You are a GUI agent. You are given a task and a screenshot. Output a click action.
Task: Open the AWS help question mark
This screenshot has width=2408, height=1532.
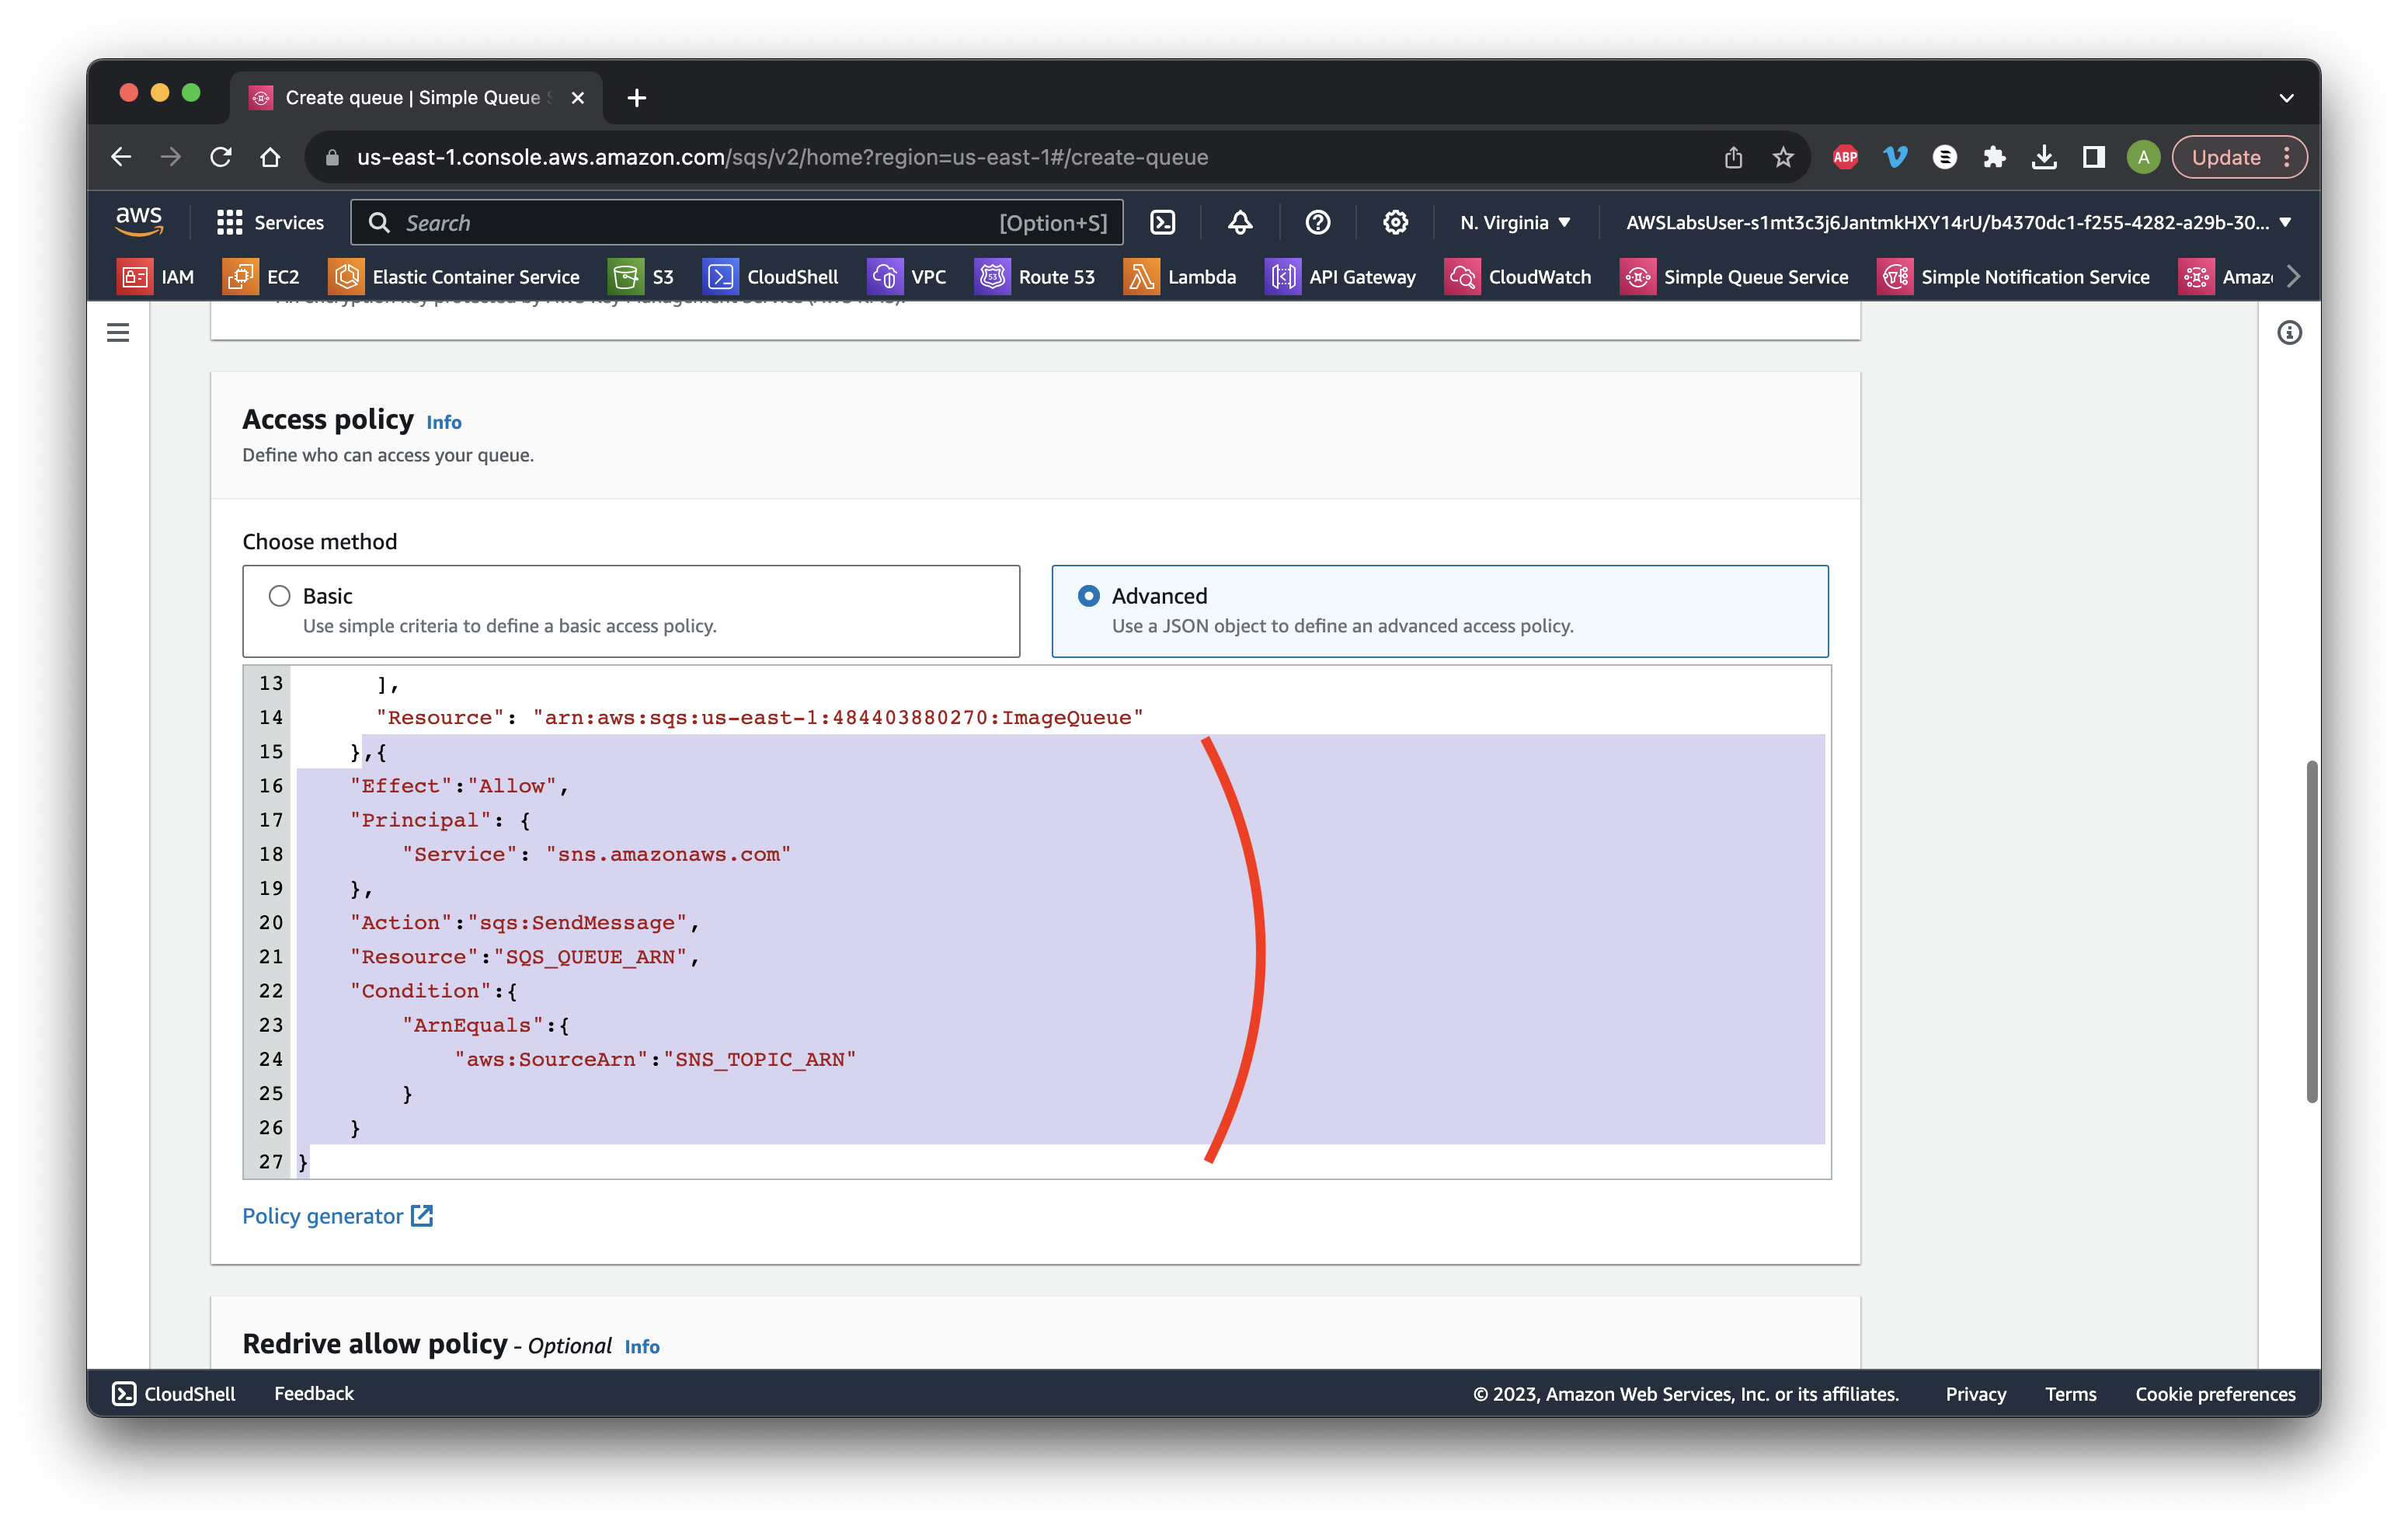pos(1318,222)
